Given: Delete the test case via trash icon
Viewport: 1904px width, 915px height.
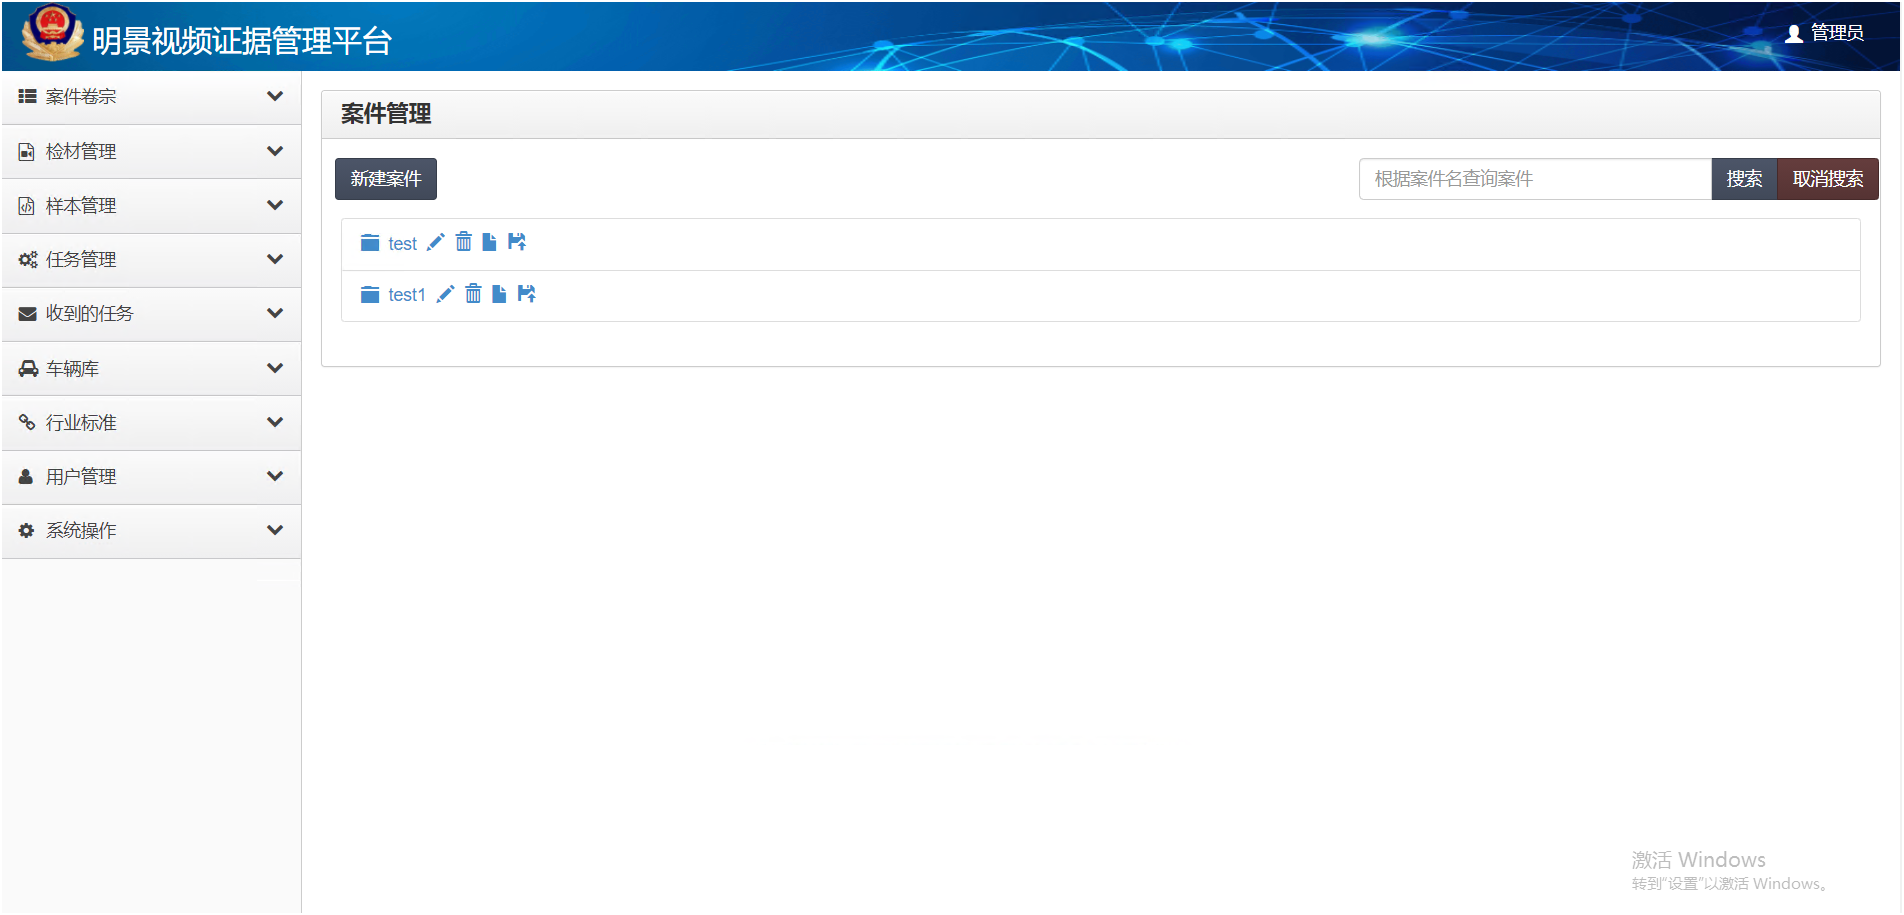Looking at the screenshot, I should (463, 242).
